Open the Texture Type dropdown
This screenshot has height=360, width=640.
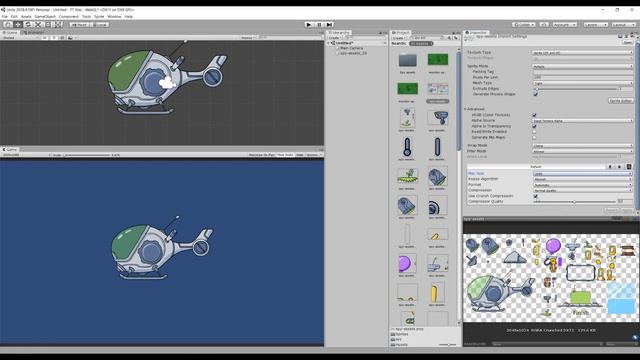click(582, 53)
